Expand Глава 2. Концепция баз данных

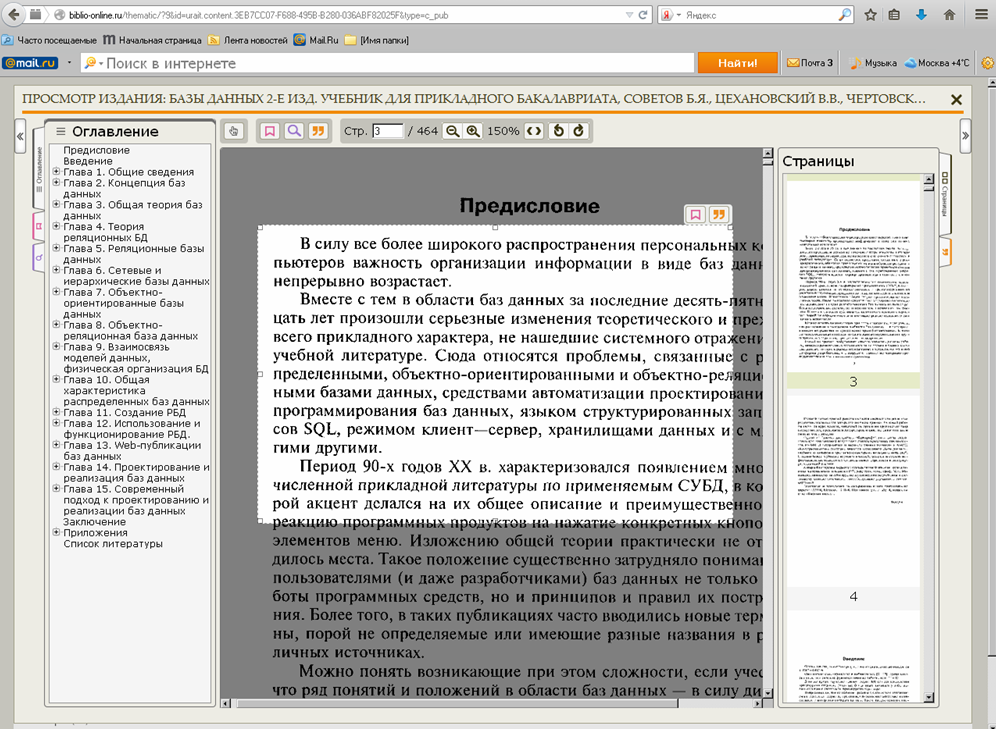point(57,182)
